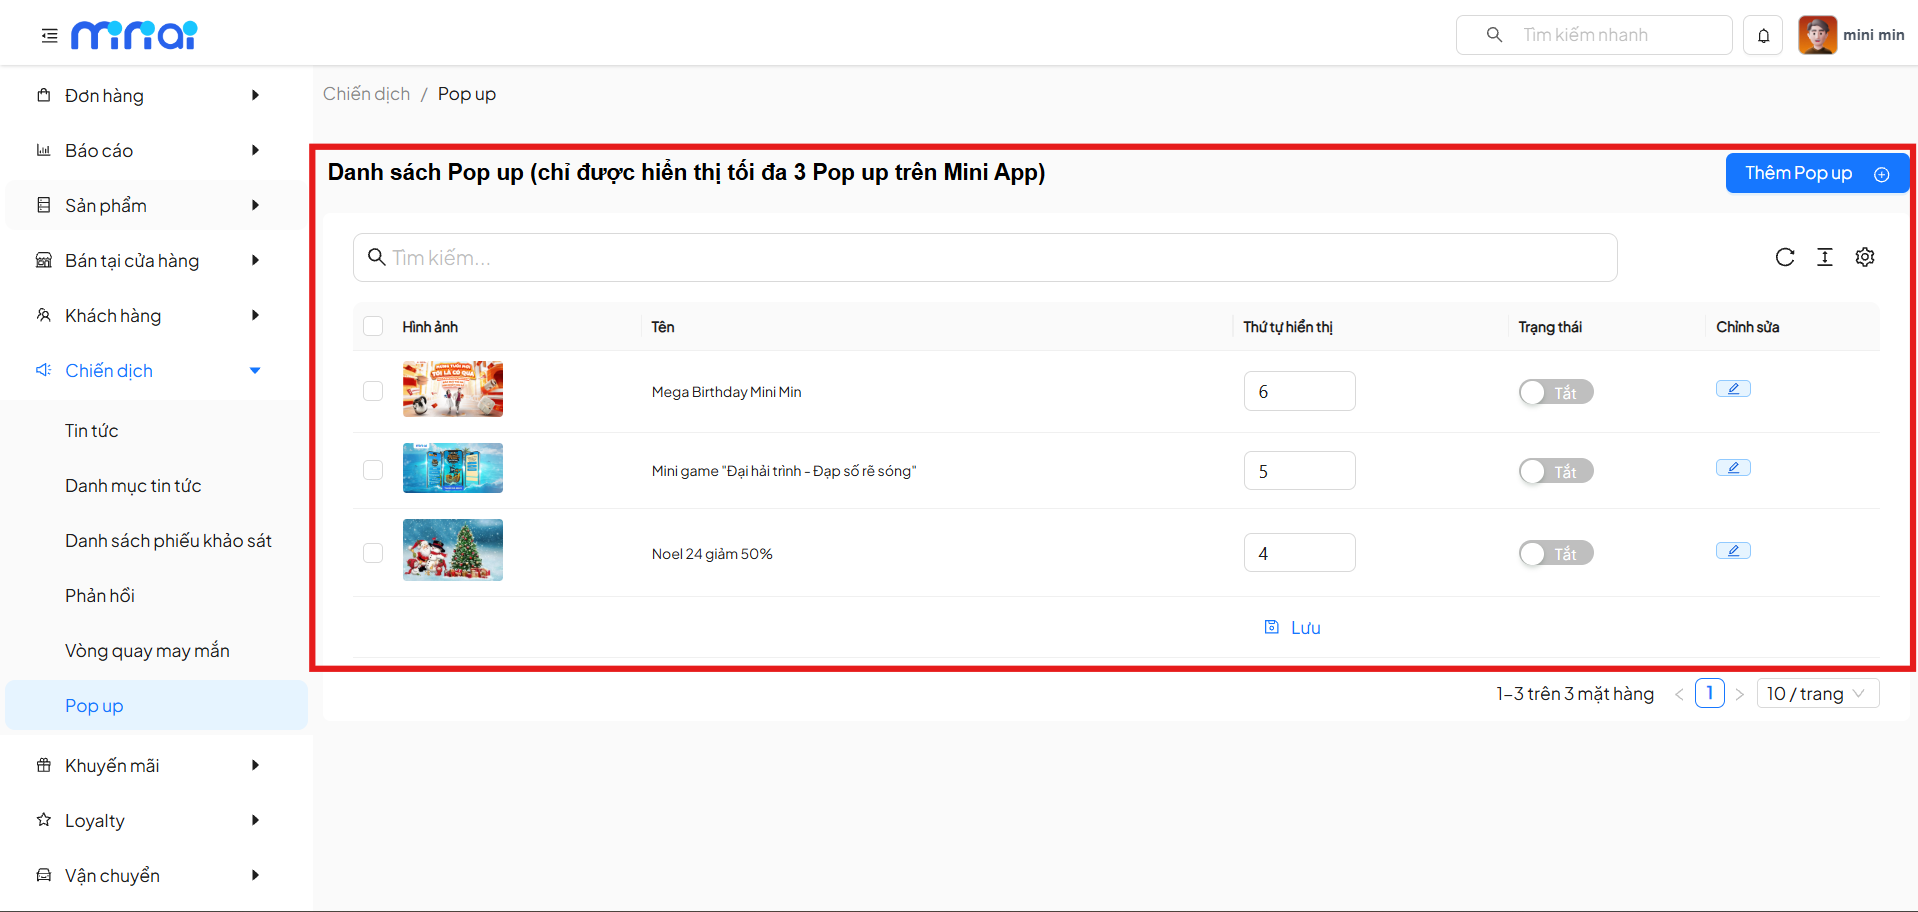Image resolution: width=1918 pixels, height=912 pixels.
Task: Click edit icon for Noel 24 giảm 50%
Action: pos(1732,551)
